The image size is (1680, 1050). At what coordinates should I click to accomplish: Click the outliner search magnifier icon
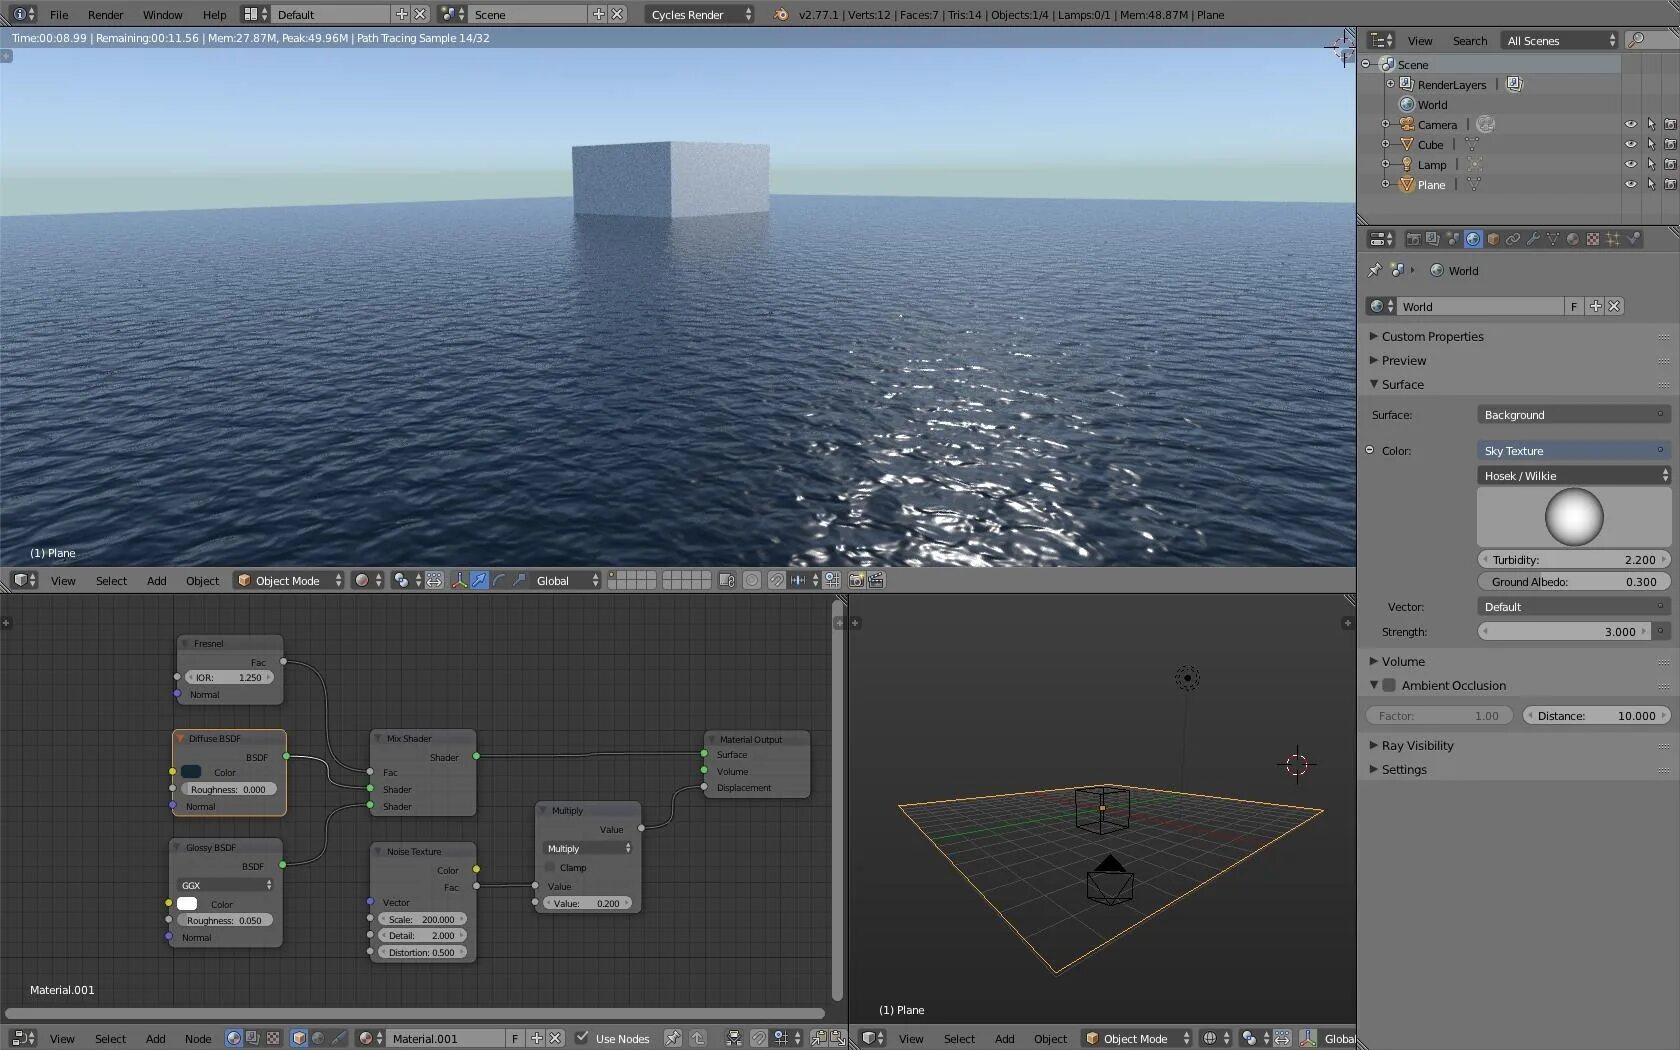tap(1636, 40)
